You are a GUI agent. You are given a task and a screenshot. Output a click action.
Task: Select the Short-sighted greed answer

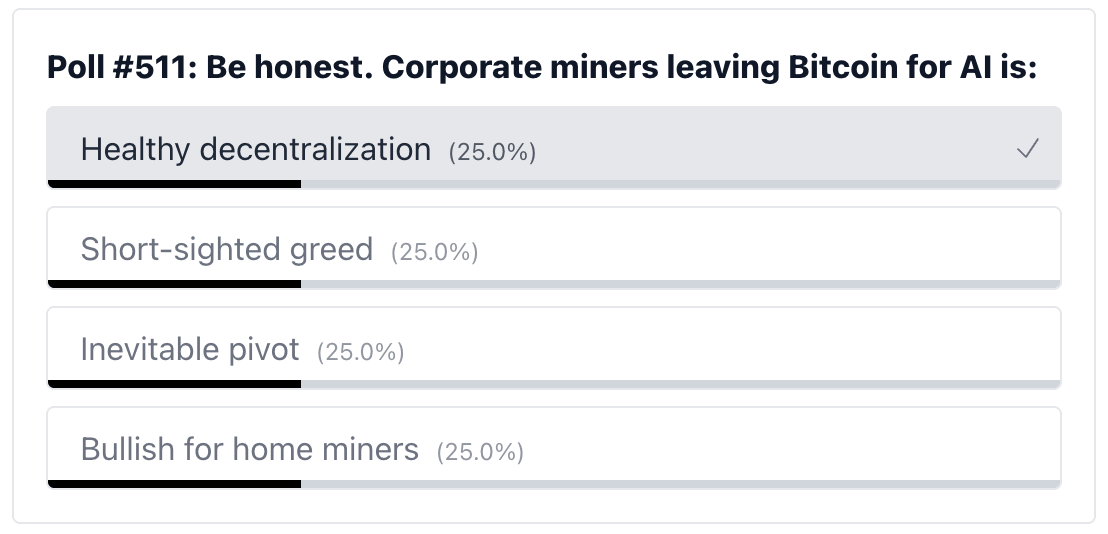[226, 249]
